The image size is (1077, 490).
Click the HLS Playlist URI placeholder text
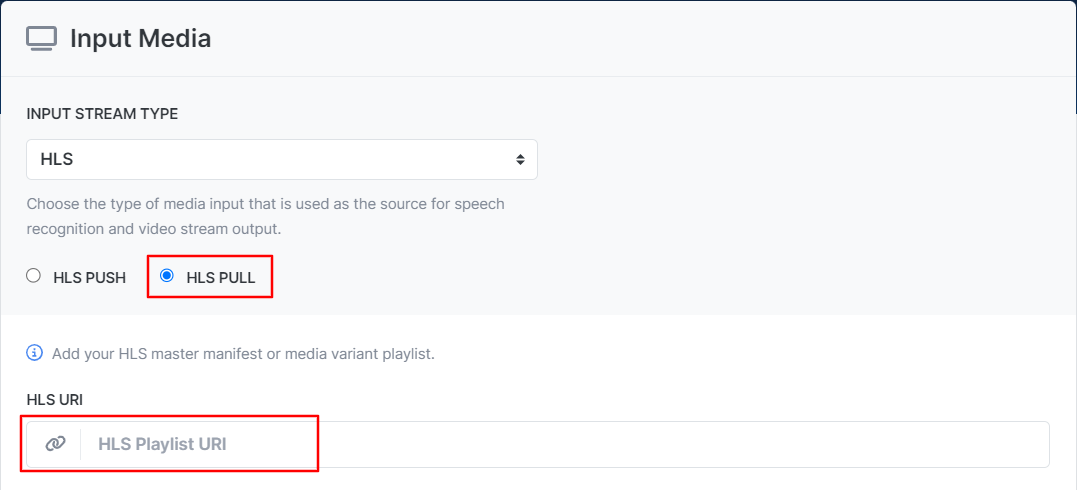point(162,444)
